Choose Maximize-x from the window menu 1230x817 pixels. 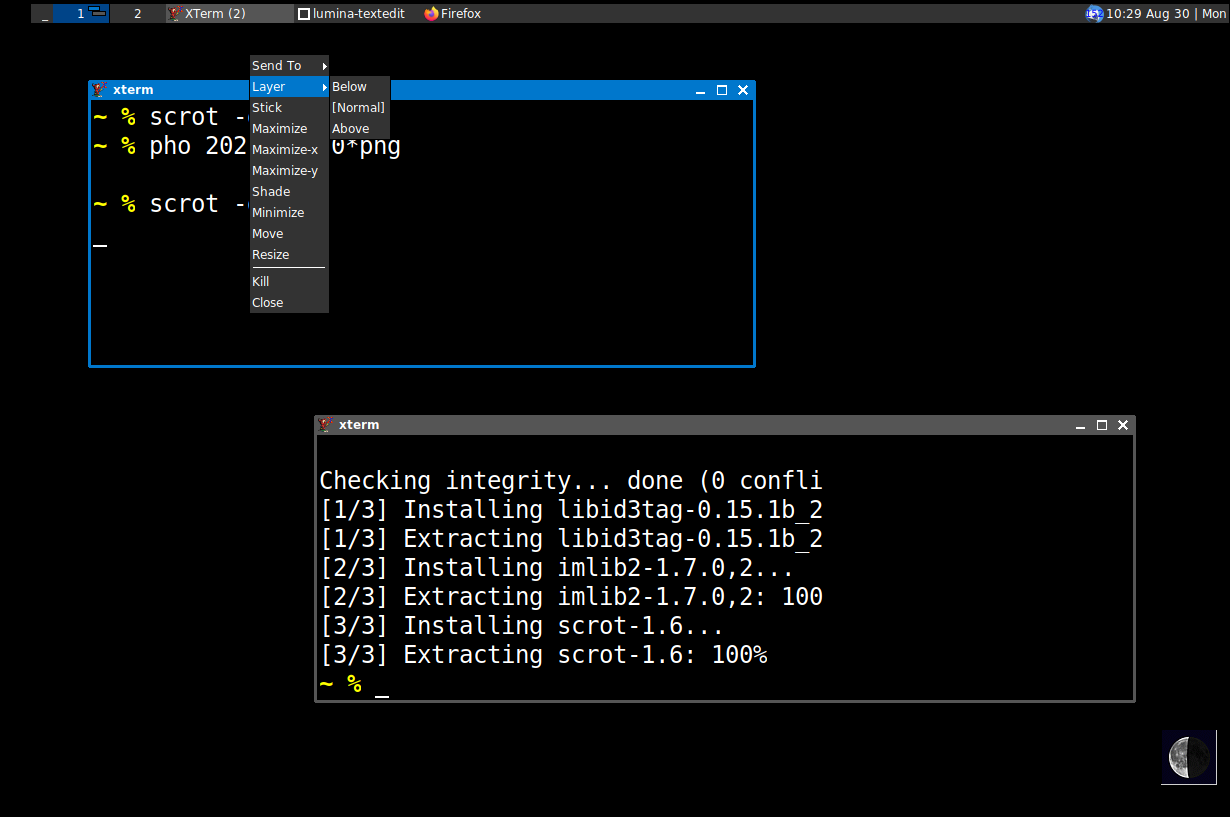[x=285, y=150]
